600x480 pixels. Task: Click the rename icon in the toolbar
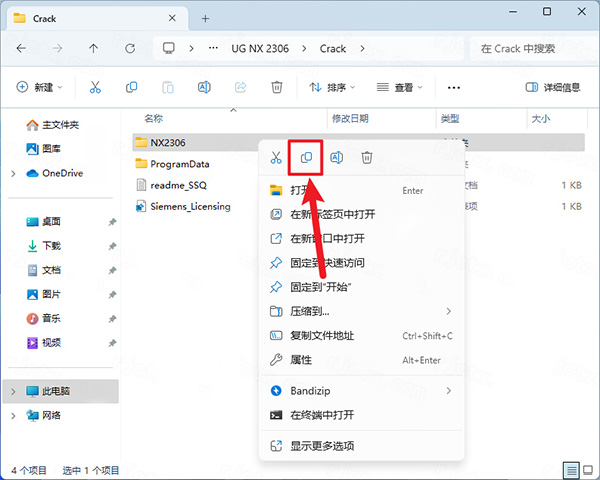click(204, 87)
